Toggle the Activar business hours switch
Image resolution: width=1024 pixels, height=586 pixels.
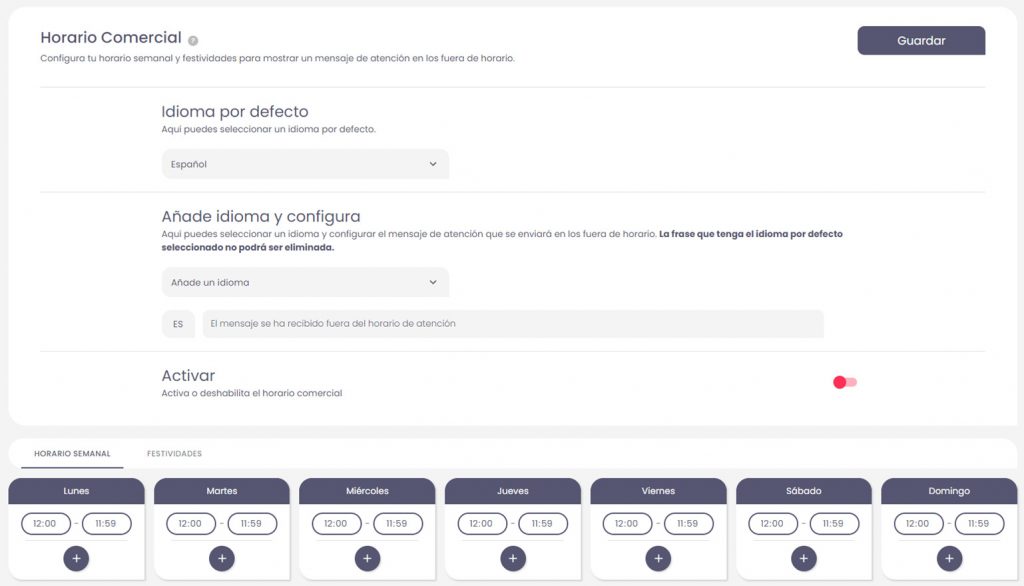845,382
